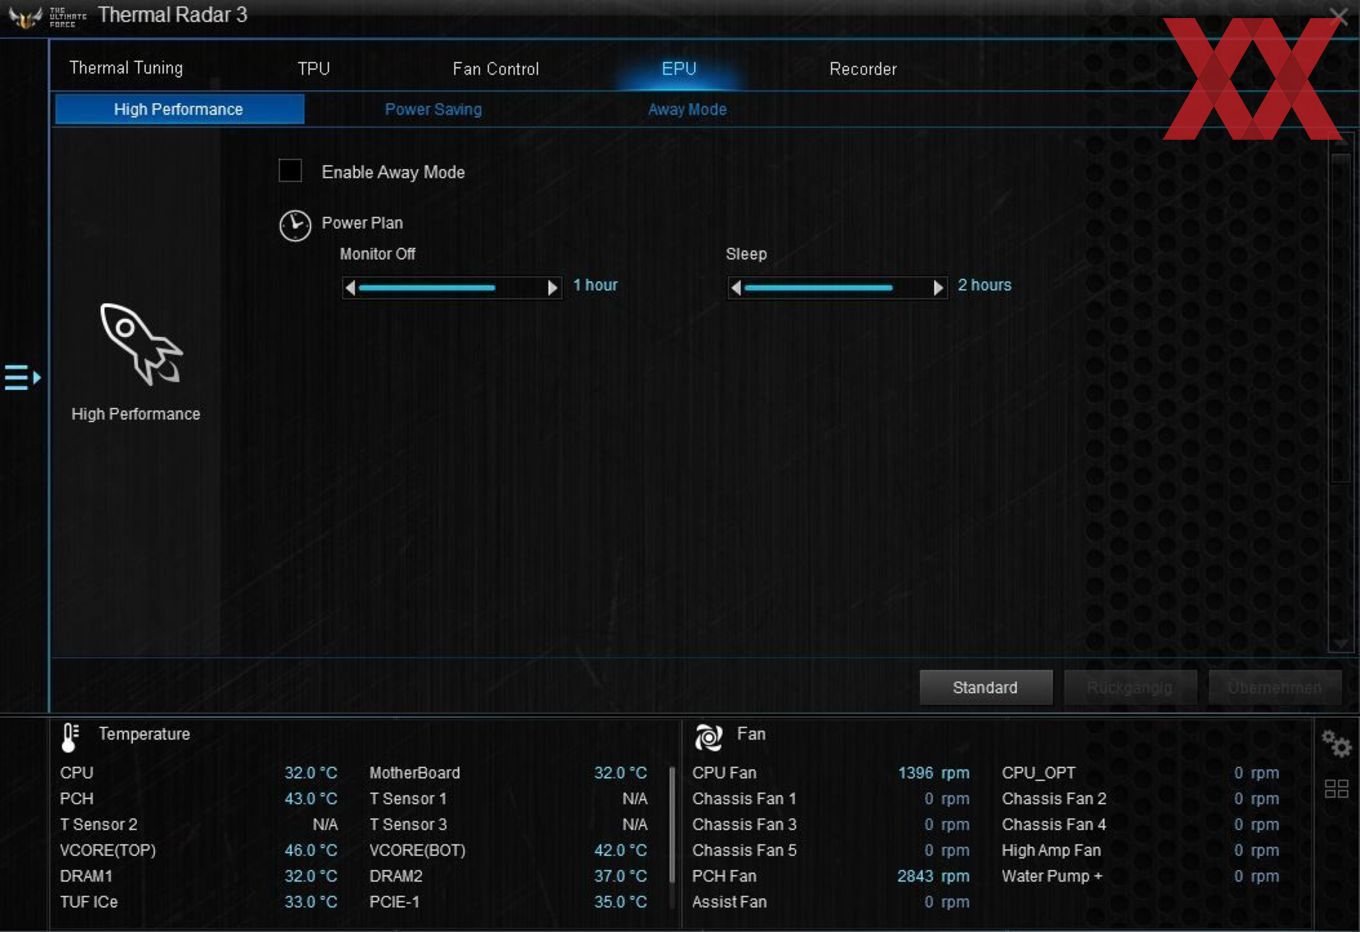
Task: Click the Rückgängig undo button
Action: click(x=1130, y=687)
